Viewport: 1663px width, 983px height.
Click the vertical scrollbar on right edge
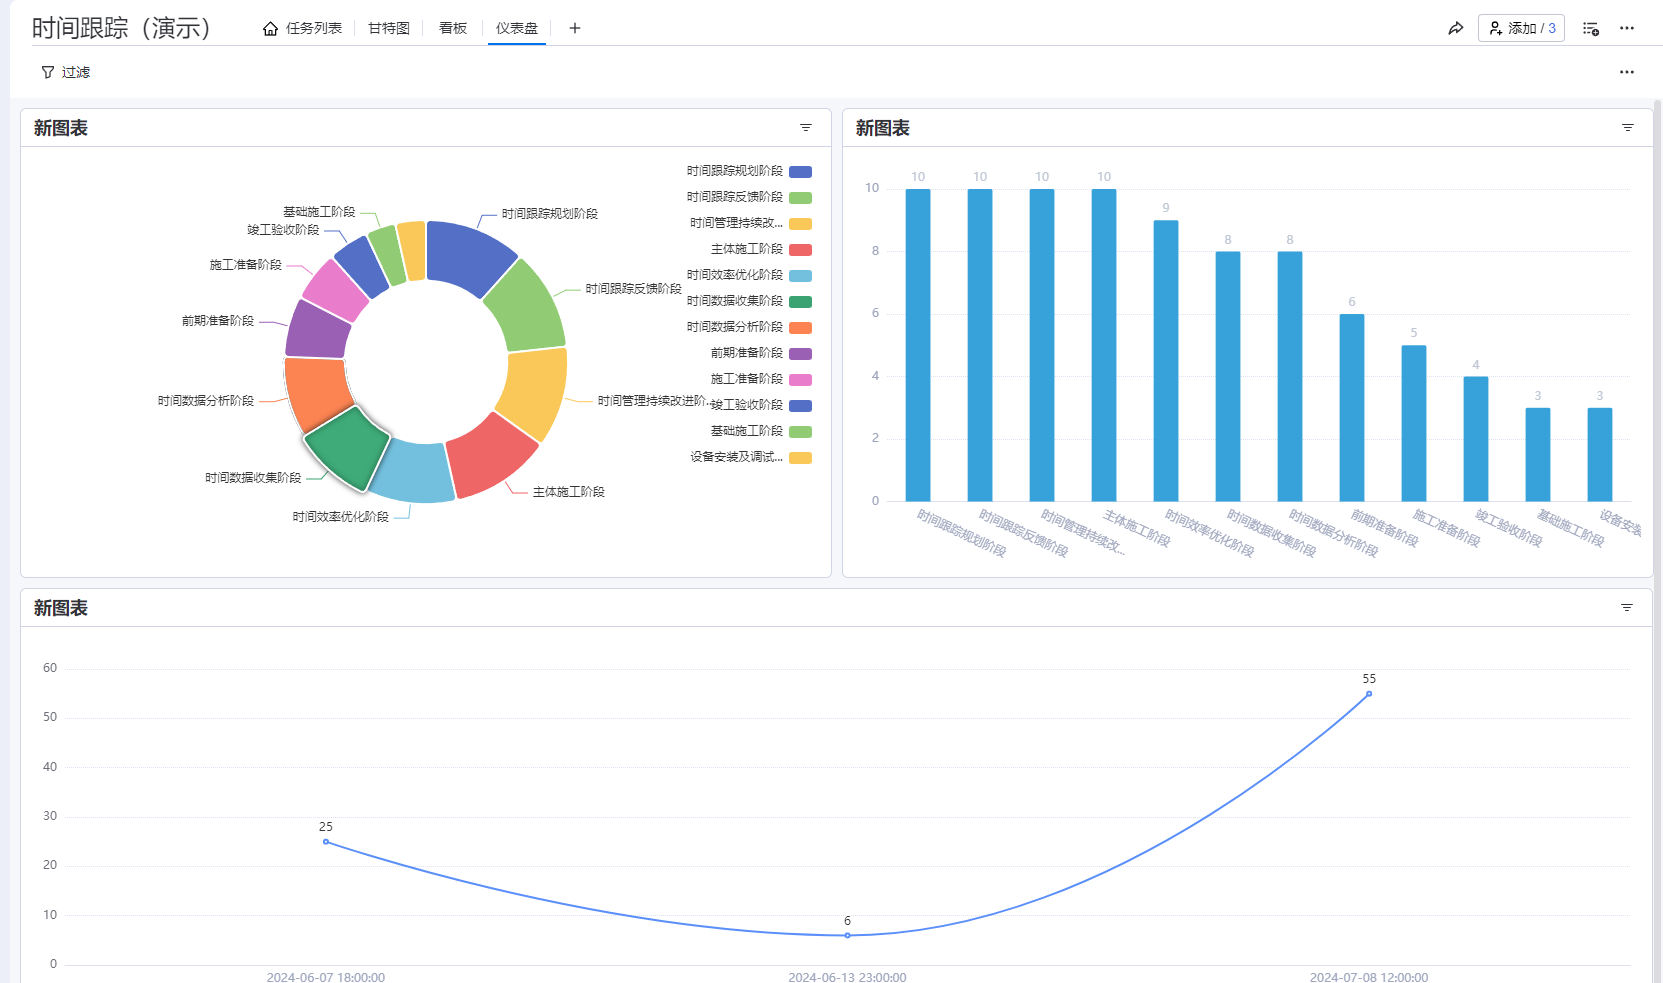(1657, 540)
